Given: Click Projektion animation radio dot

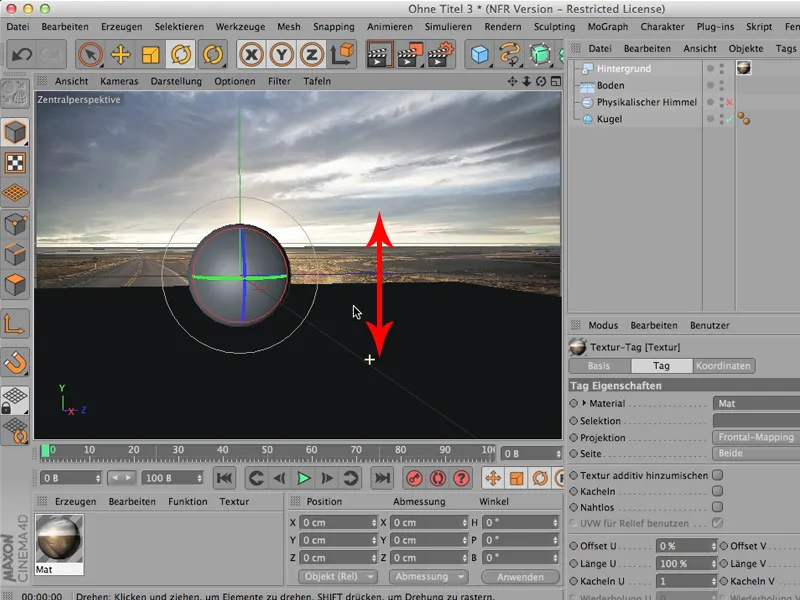Looking at the screenshot, I should click(x=573, y=438).
